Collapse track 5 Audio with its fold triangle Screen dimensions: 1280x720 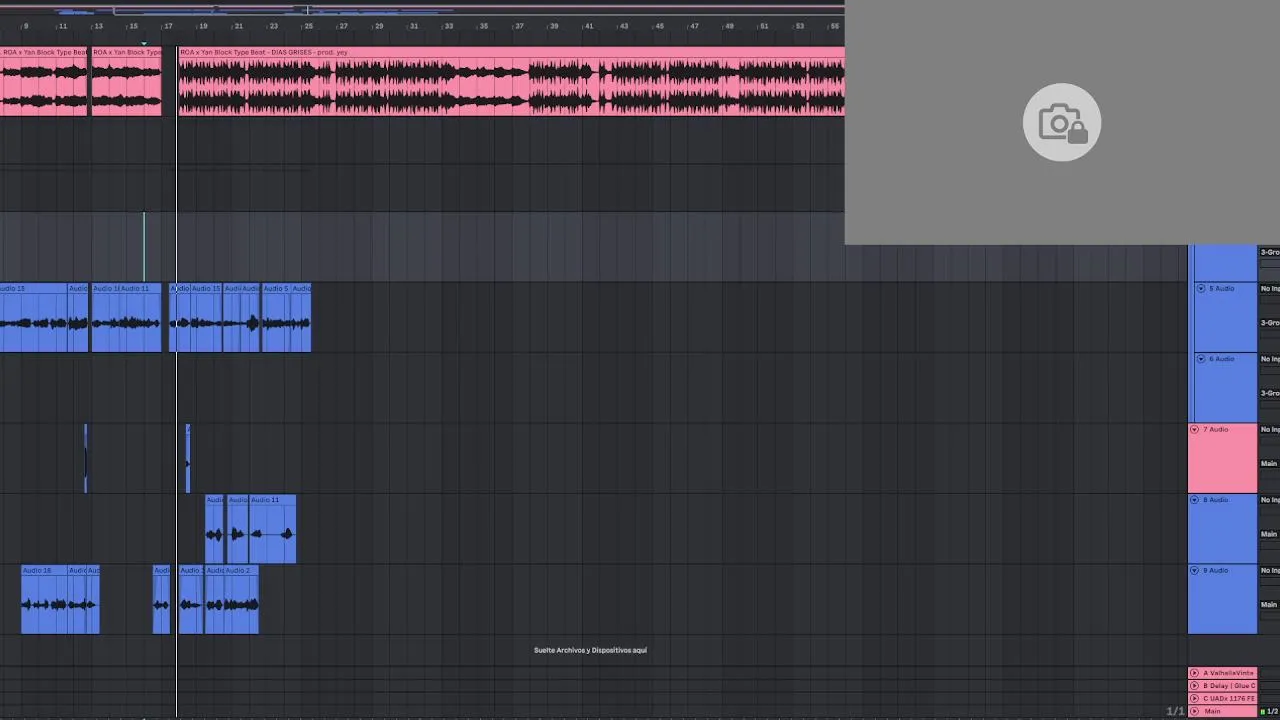[x=1201, y=288]
